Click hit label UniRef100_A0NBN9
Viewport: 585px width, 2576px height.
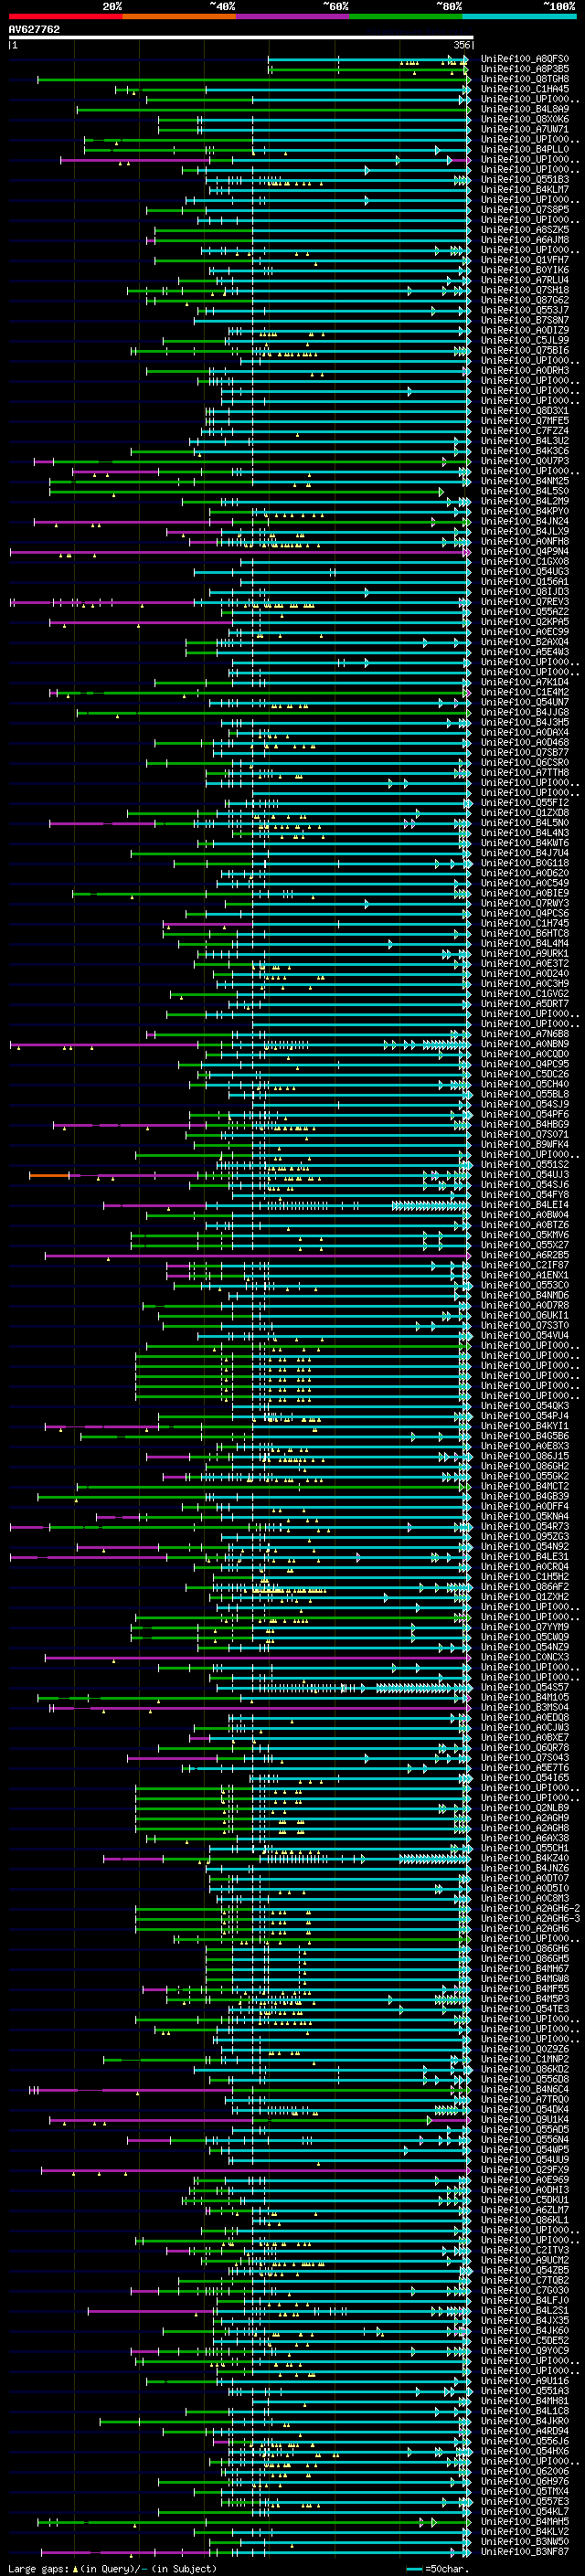(525, 1044)
